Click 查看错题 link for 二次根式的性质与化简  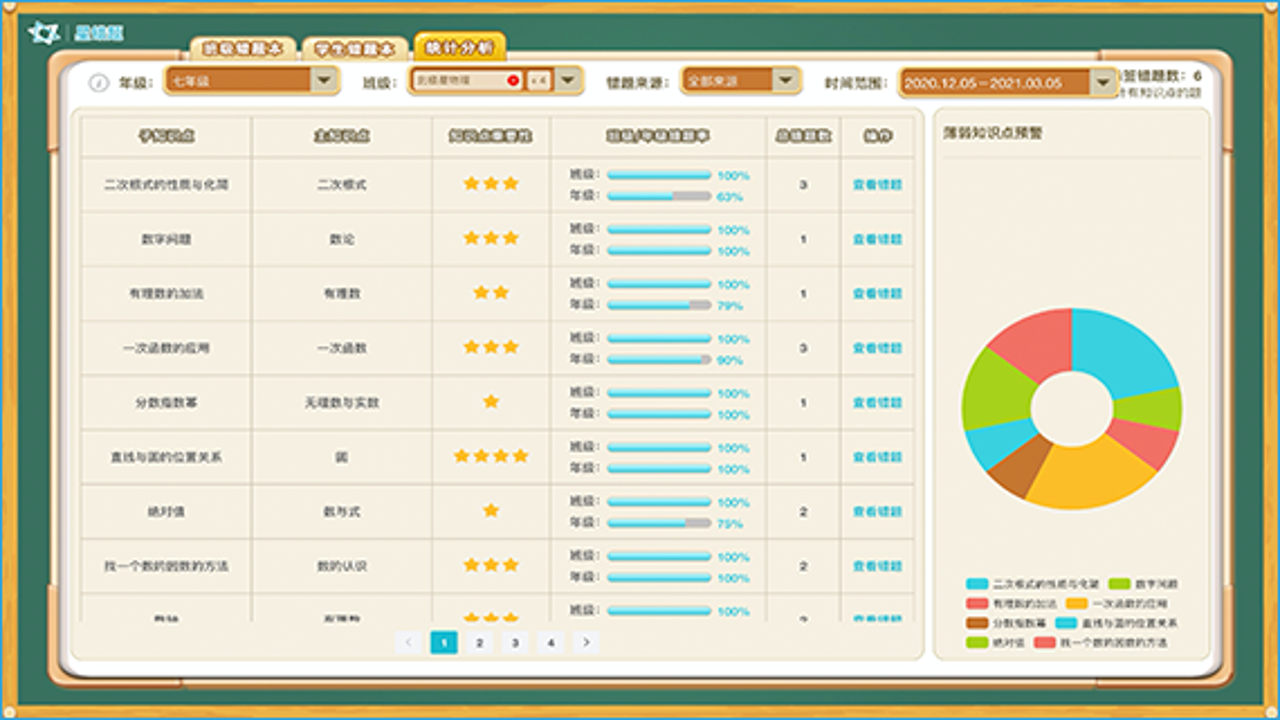click(x=877, y=185)
